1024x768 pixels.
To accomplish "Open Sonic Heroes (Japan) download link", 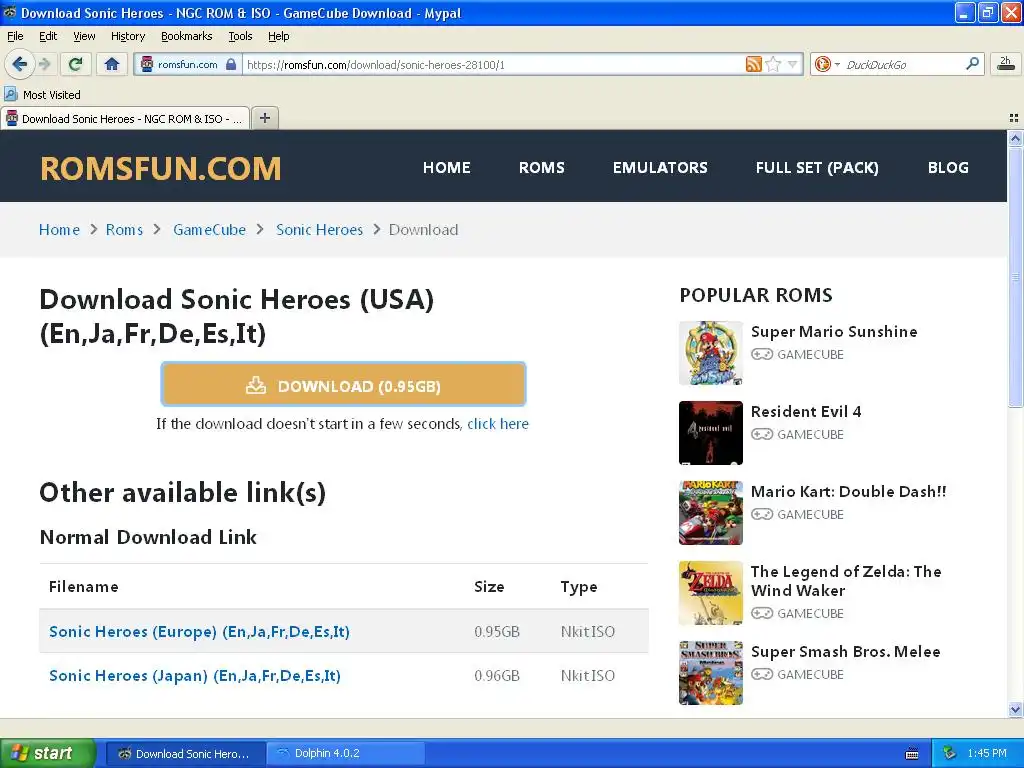I will click(195, 675).
